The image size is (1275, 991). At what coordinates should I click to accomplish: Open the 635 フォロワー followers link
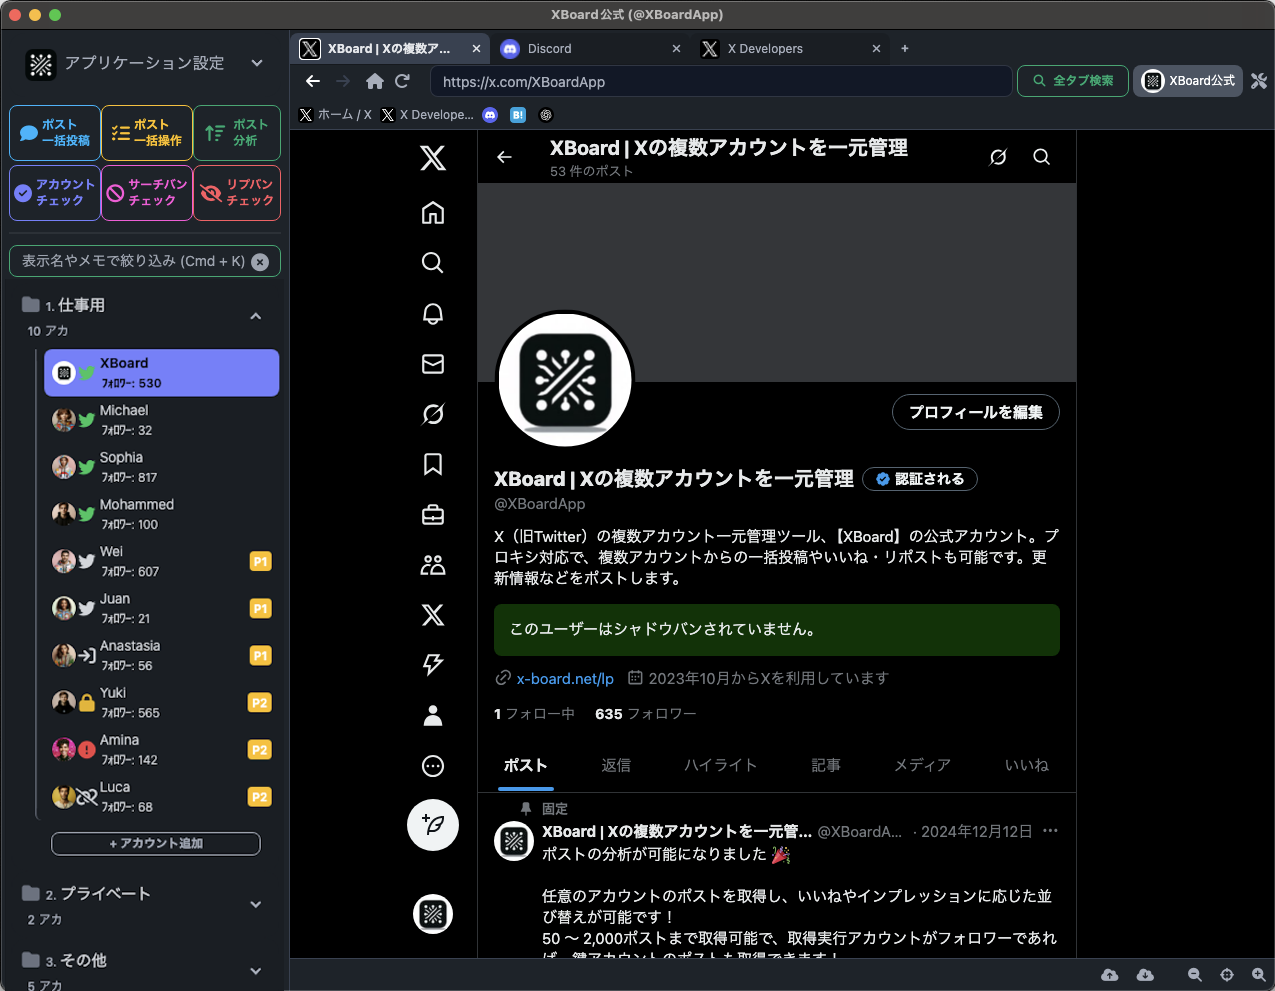pyautogui.click(x=645, y=714)
